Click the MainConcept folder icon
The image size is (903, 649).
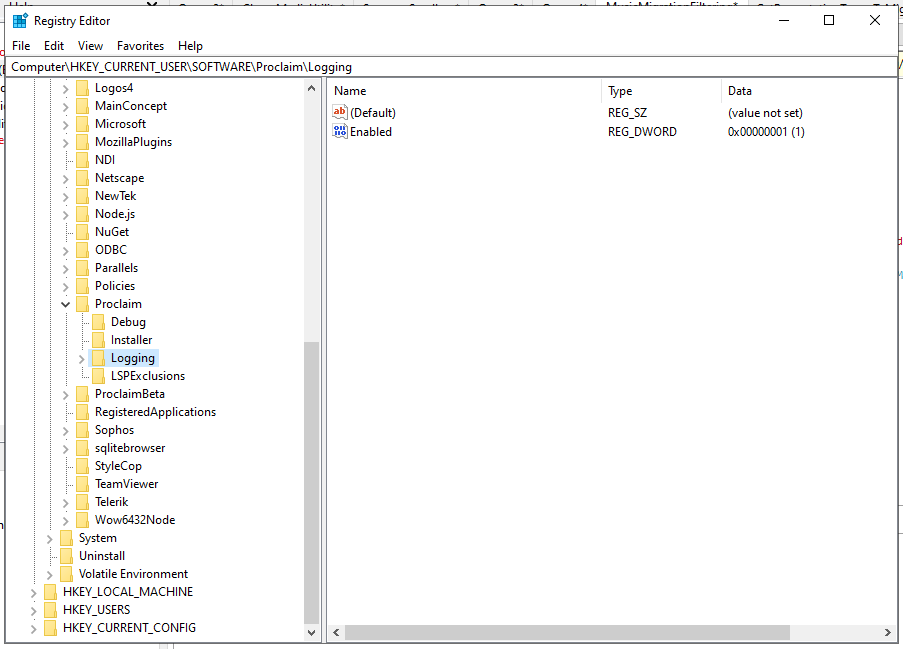pyautogui.click(x=83, y=106)
